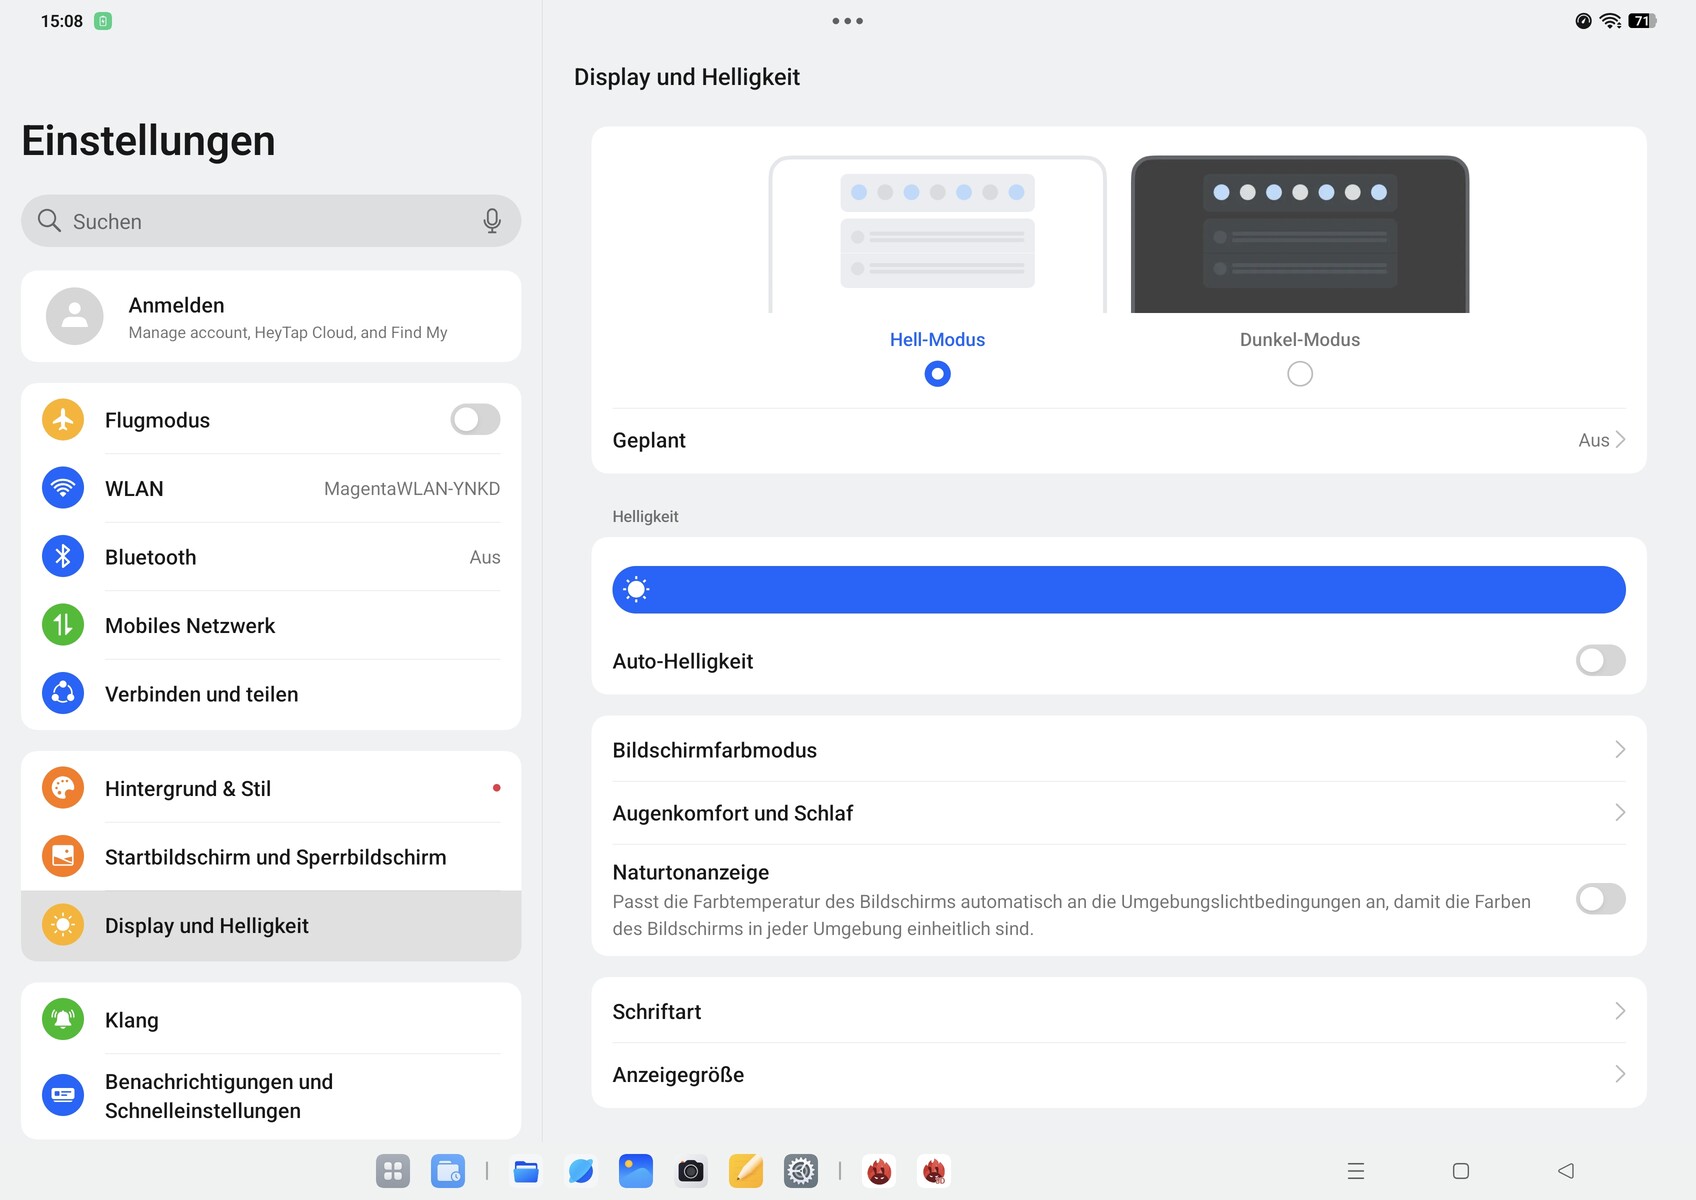This screenshot has width=1696, height=1200.
Task: Tap the recent apps menu navigation icon
Action: point(1356,1171)
